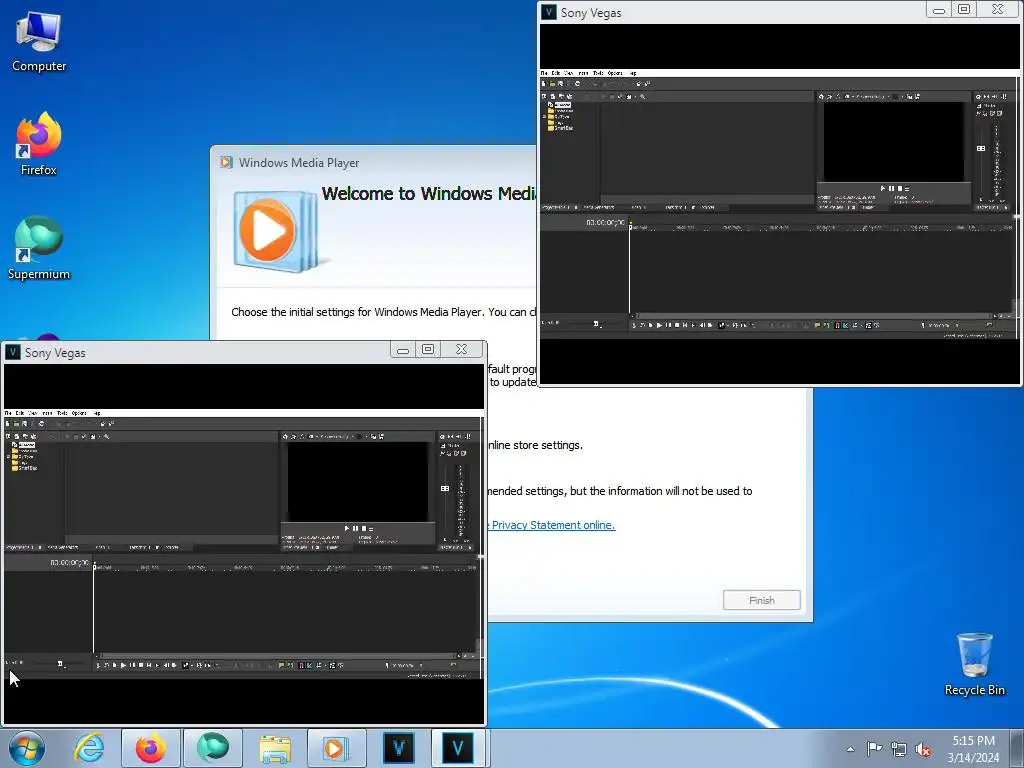Click Save icon in lower Sony Vegas toolbar
The width and height of the screenshot is (1024, 768).
(24, 424)
